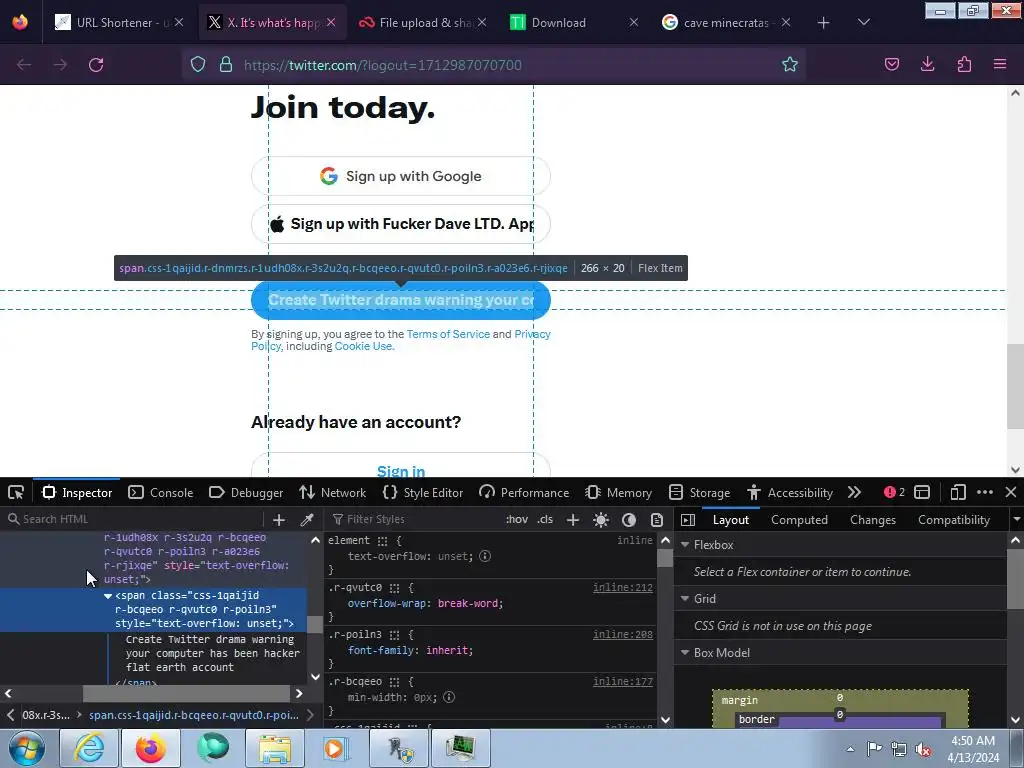Screen dimensions: 1024x768
Task: Switch to URL Shortener browser tab
Action: point(120,22)
